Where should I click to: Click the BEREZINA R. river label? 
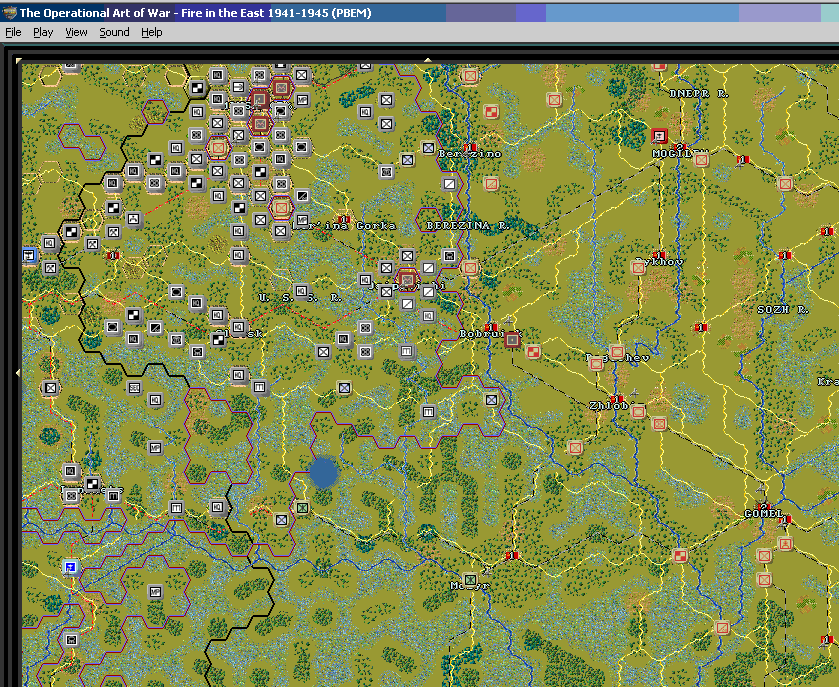(x=468, y=226)
